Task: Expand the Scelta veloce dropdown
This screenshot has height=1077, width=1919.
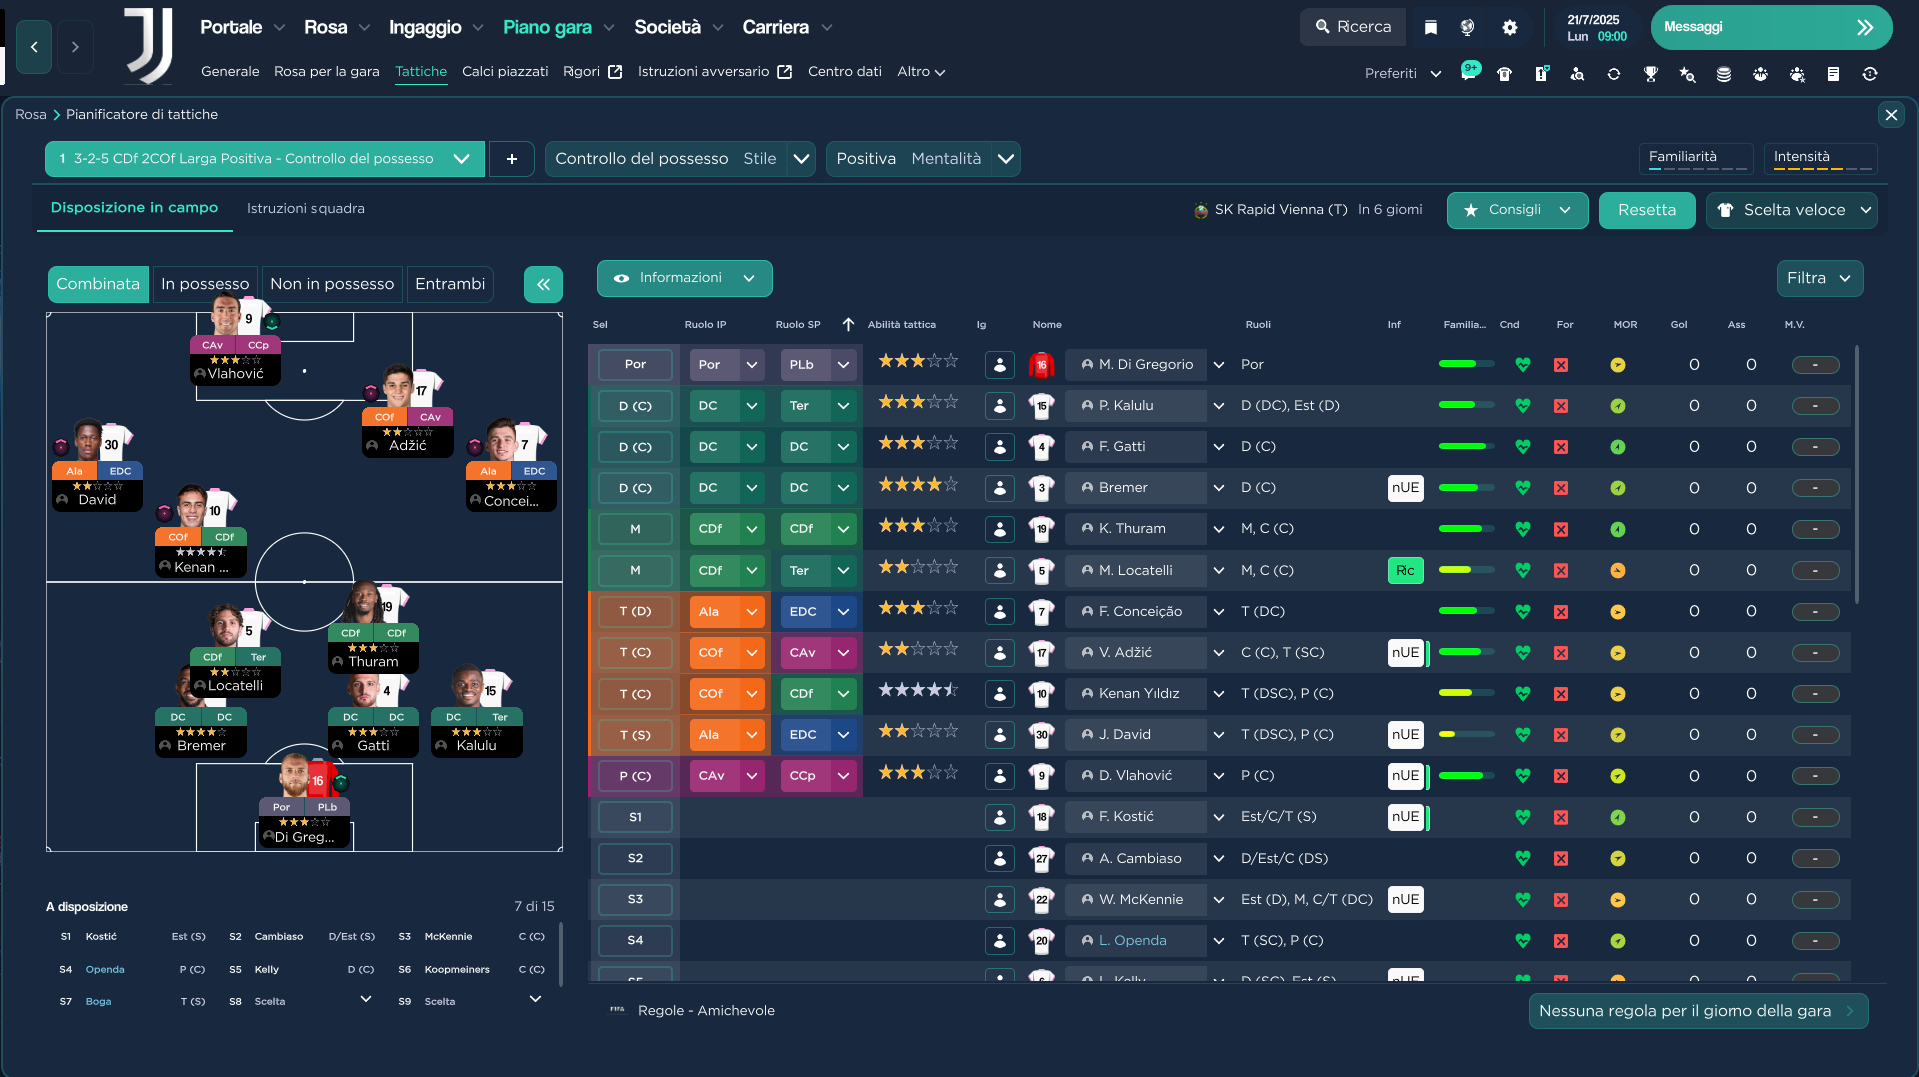Action: point(1792,210)
